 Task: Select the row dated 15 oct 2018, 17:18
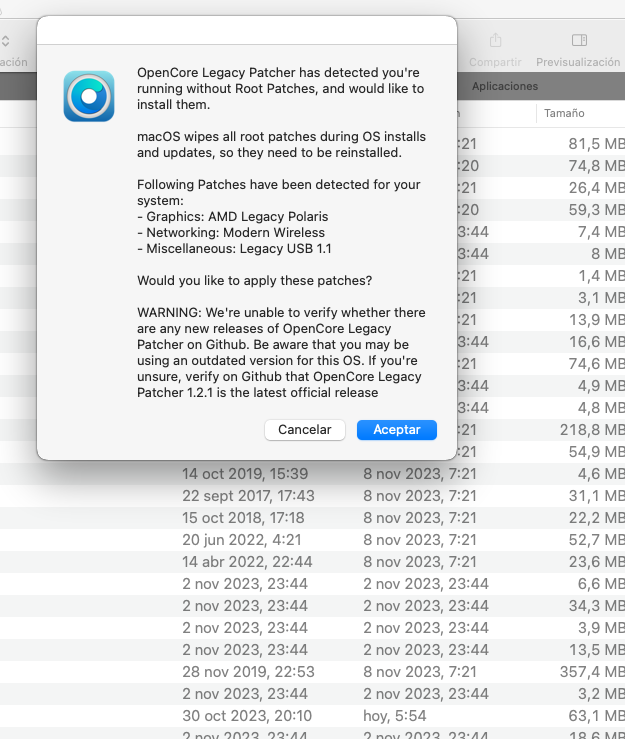coord(312,518)
